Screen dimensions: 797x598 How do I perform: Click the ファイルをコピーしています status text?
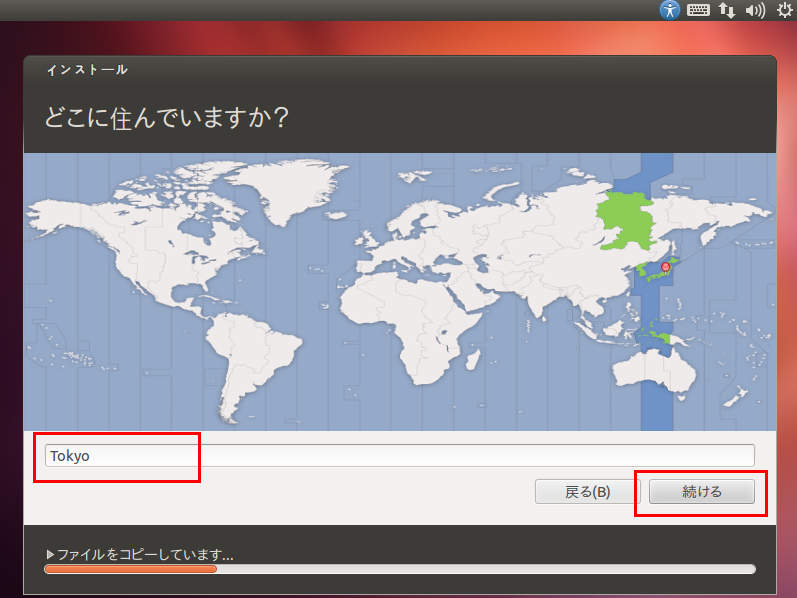(x=145, y=554)
